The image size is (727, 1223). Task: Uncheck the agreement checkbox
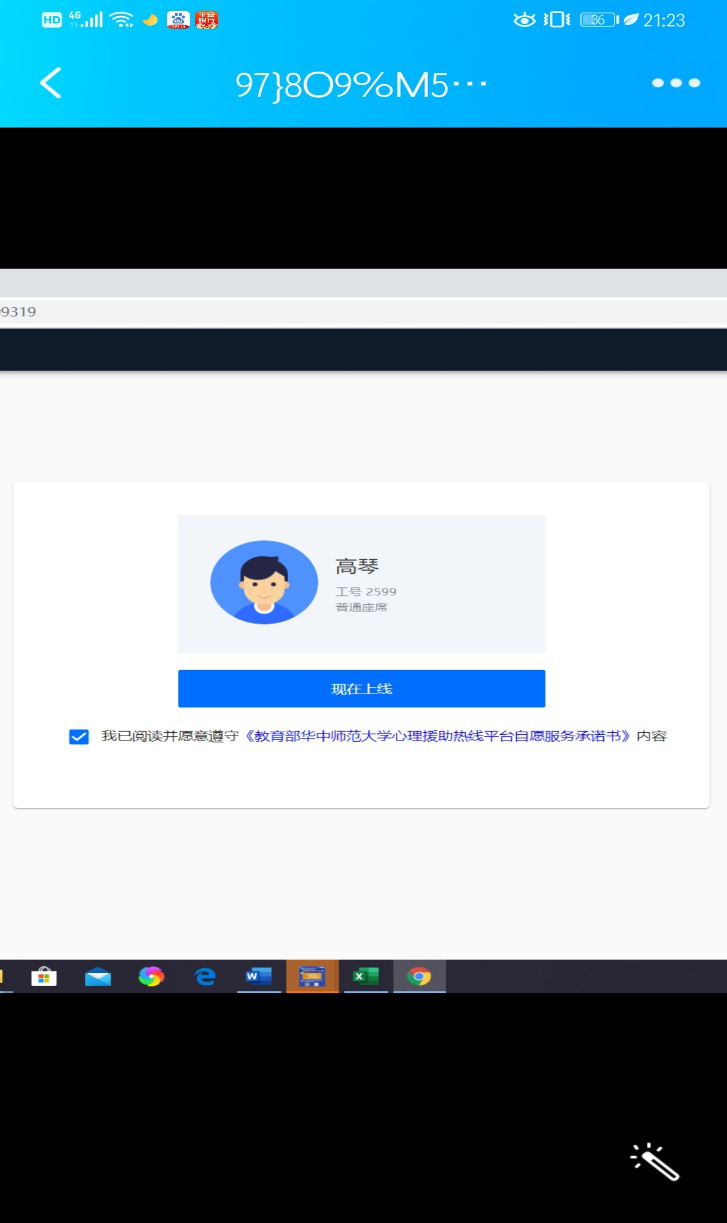coord(79,737)
